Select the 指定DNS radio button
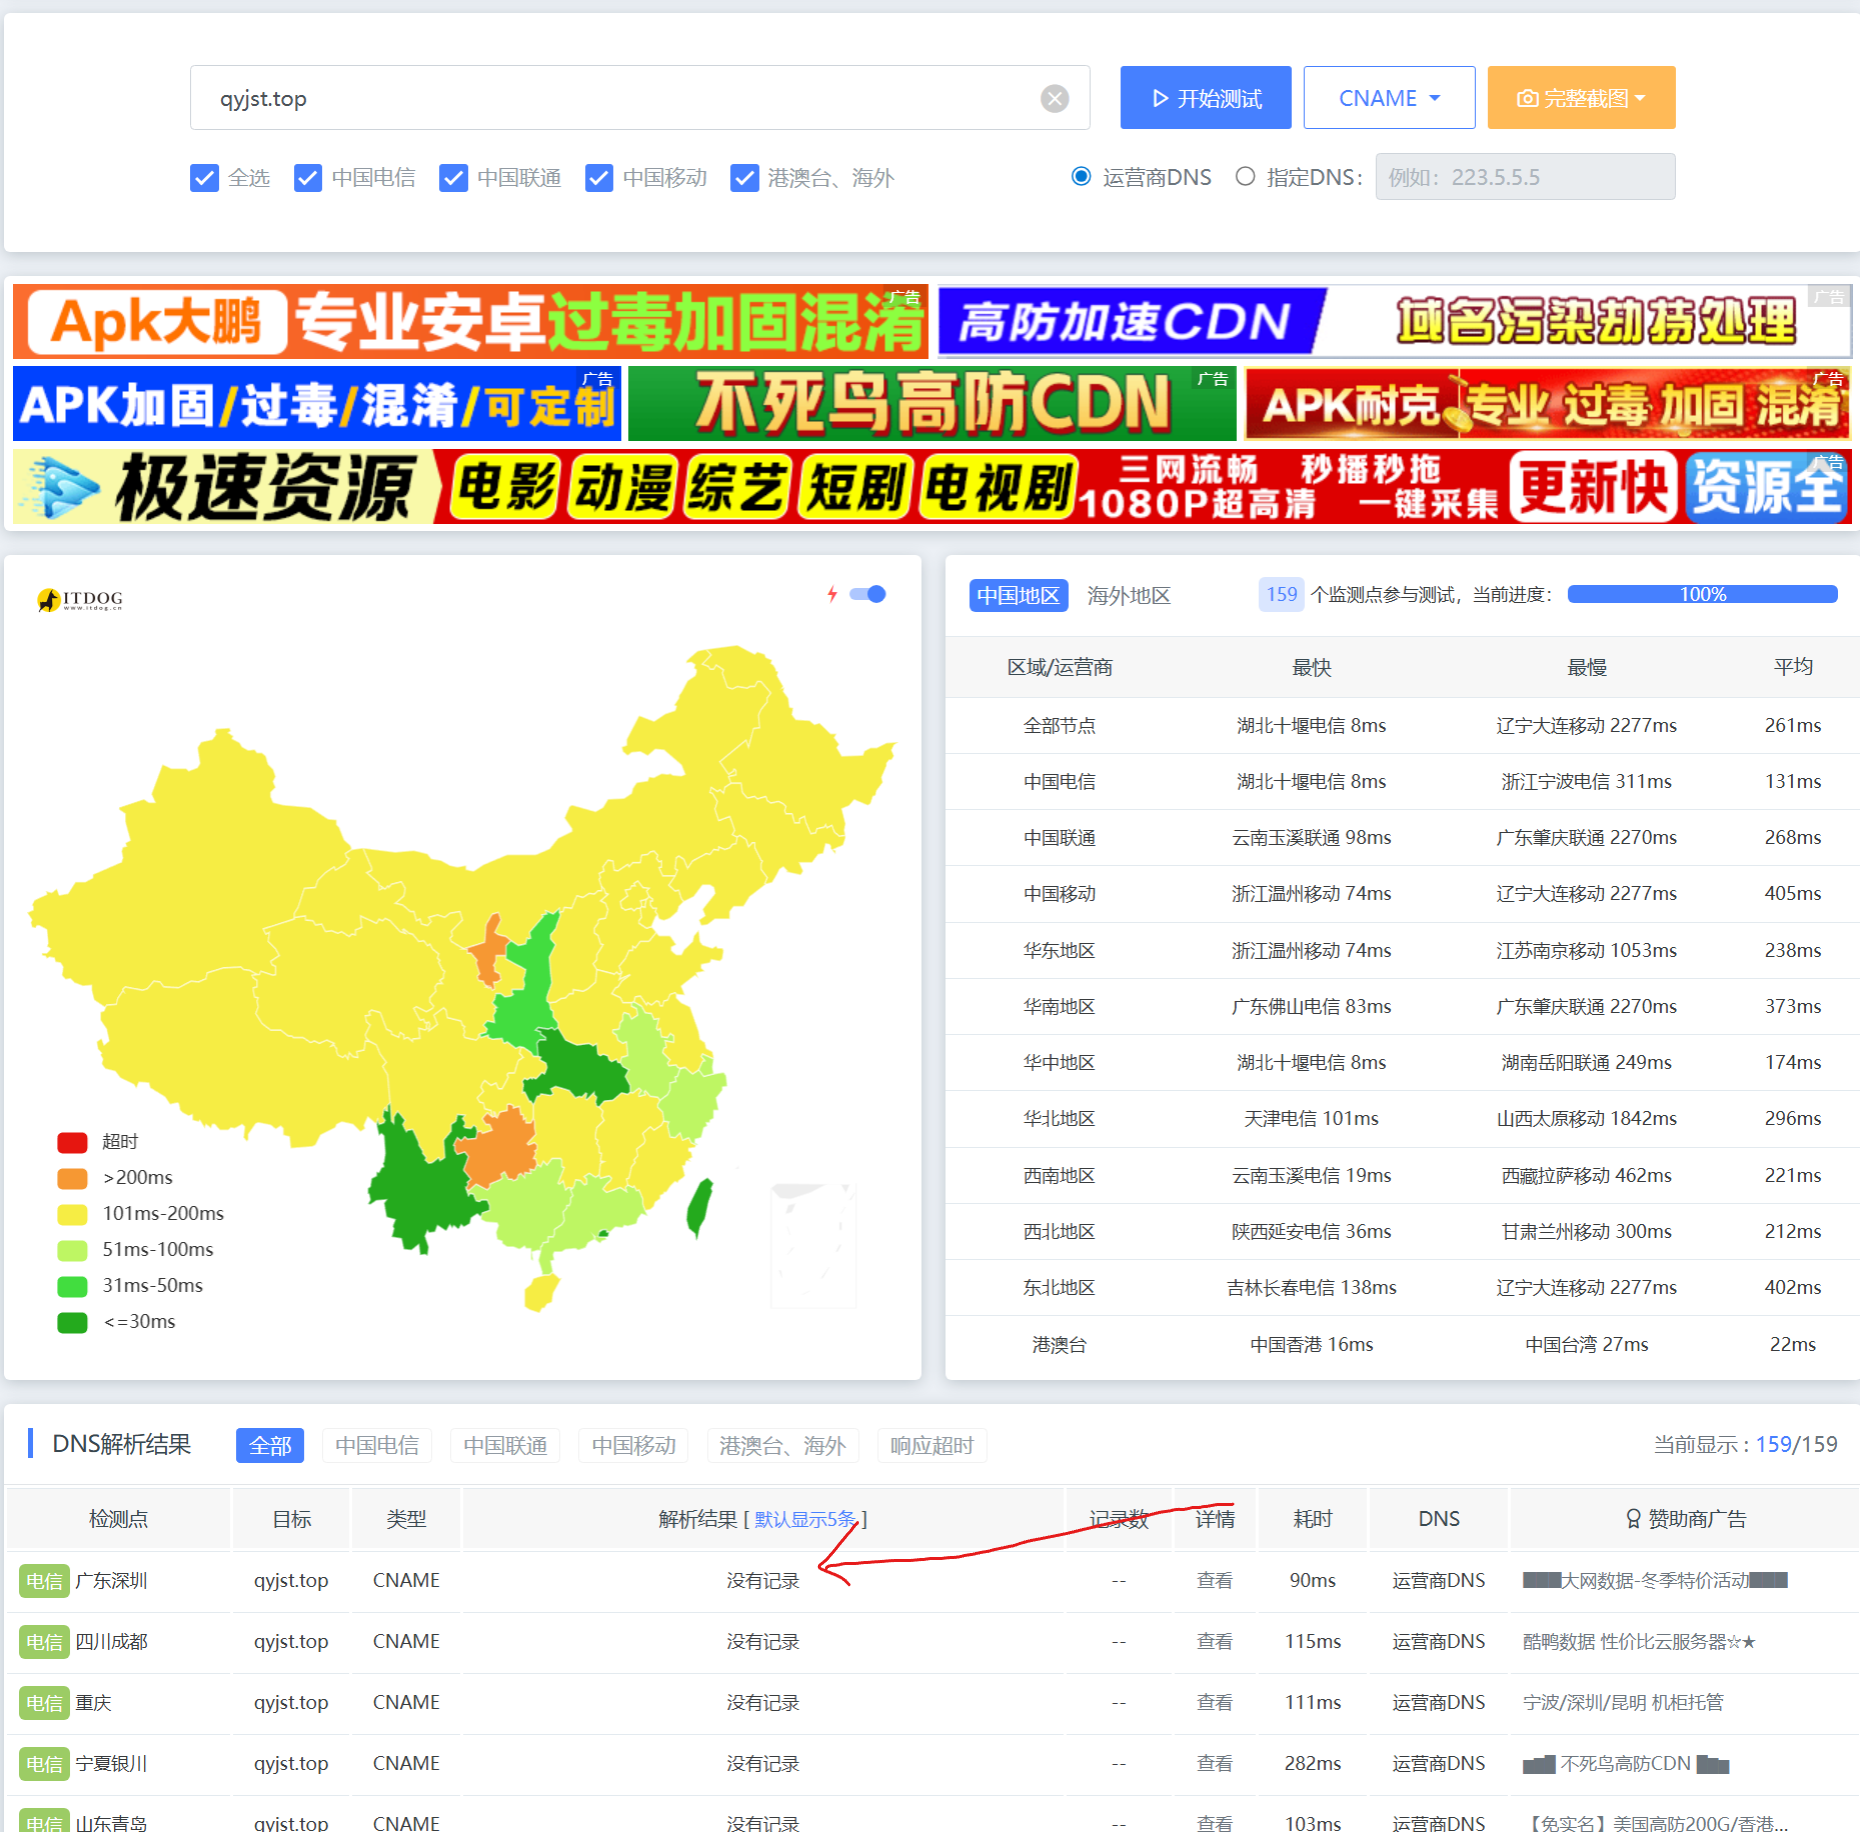 1245,177
